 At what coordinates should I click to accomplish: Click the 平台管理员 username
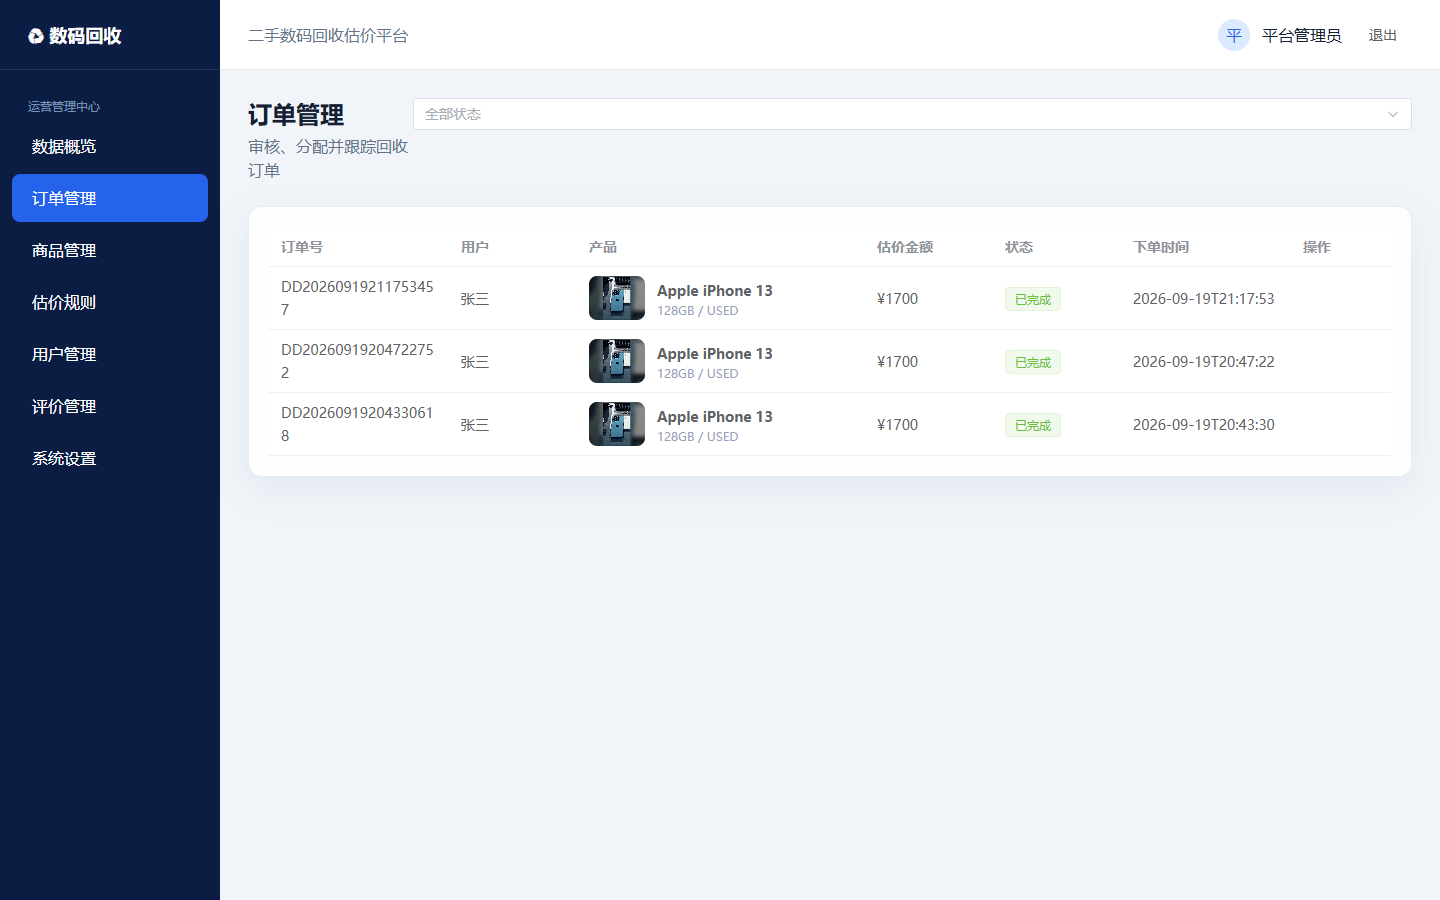point(1301,35)
